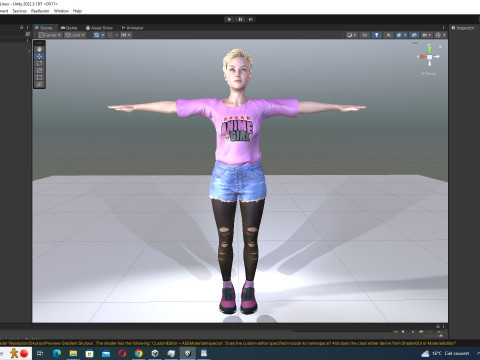Open Unity Hub from taskbar
480x360 pixels.
[x=155, y=353]
